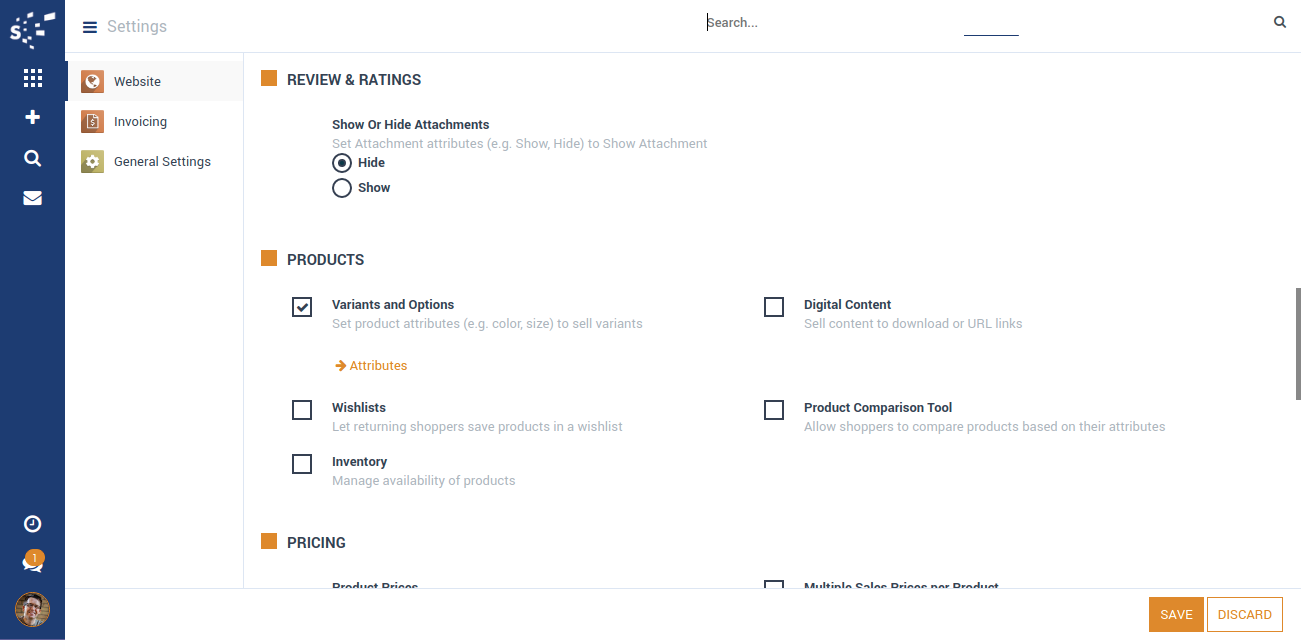Open the apps grid icon in sidebar

(32, 78)
